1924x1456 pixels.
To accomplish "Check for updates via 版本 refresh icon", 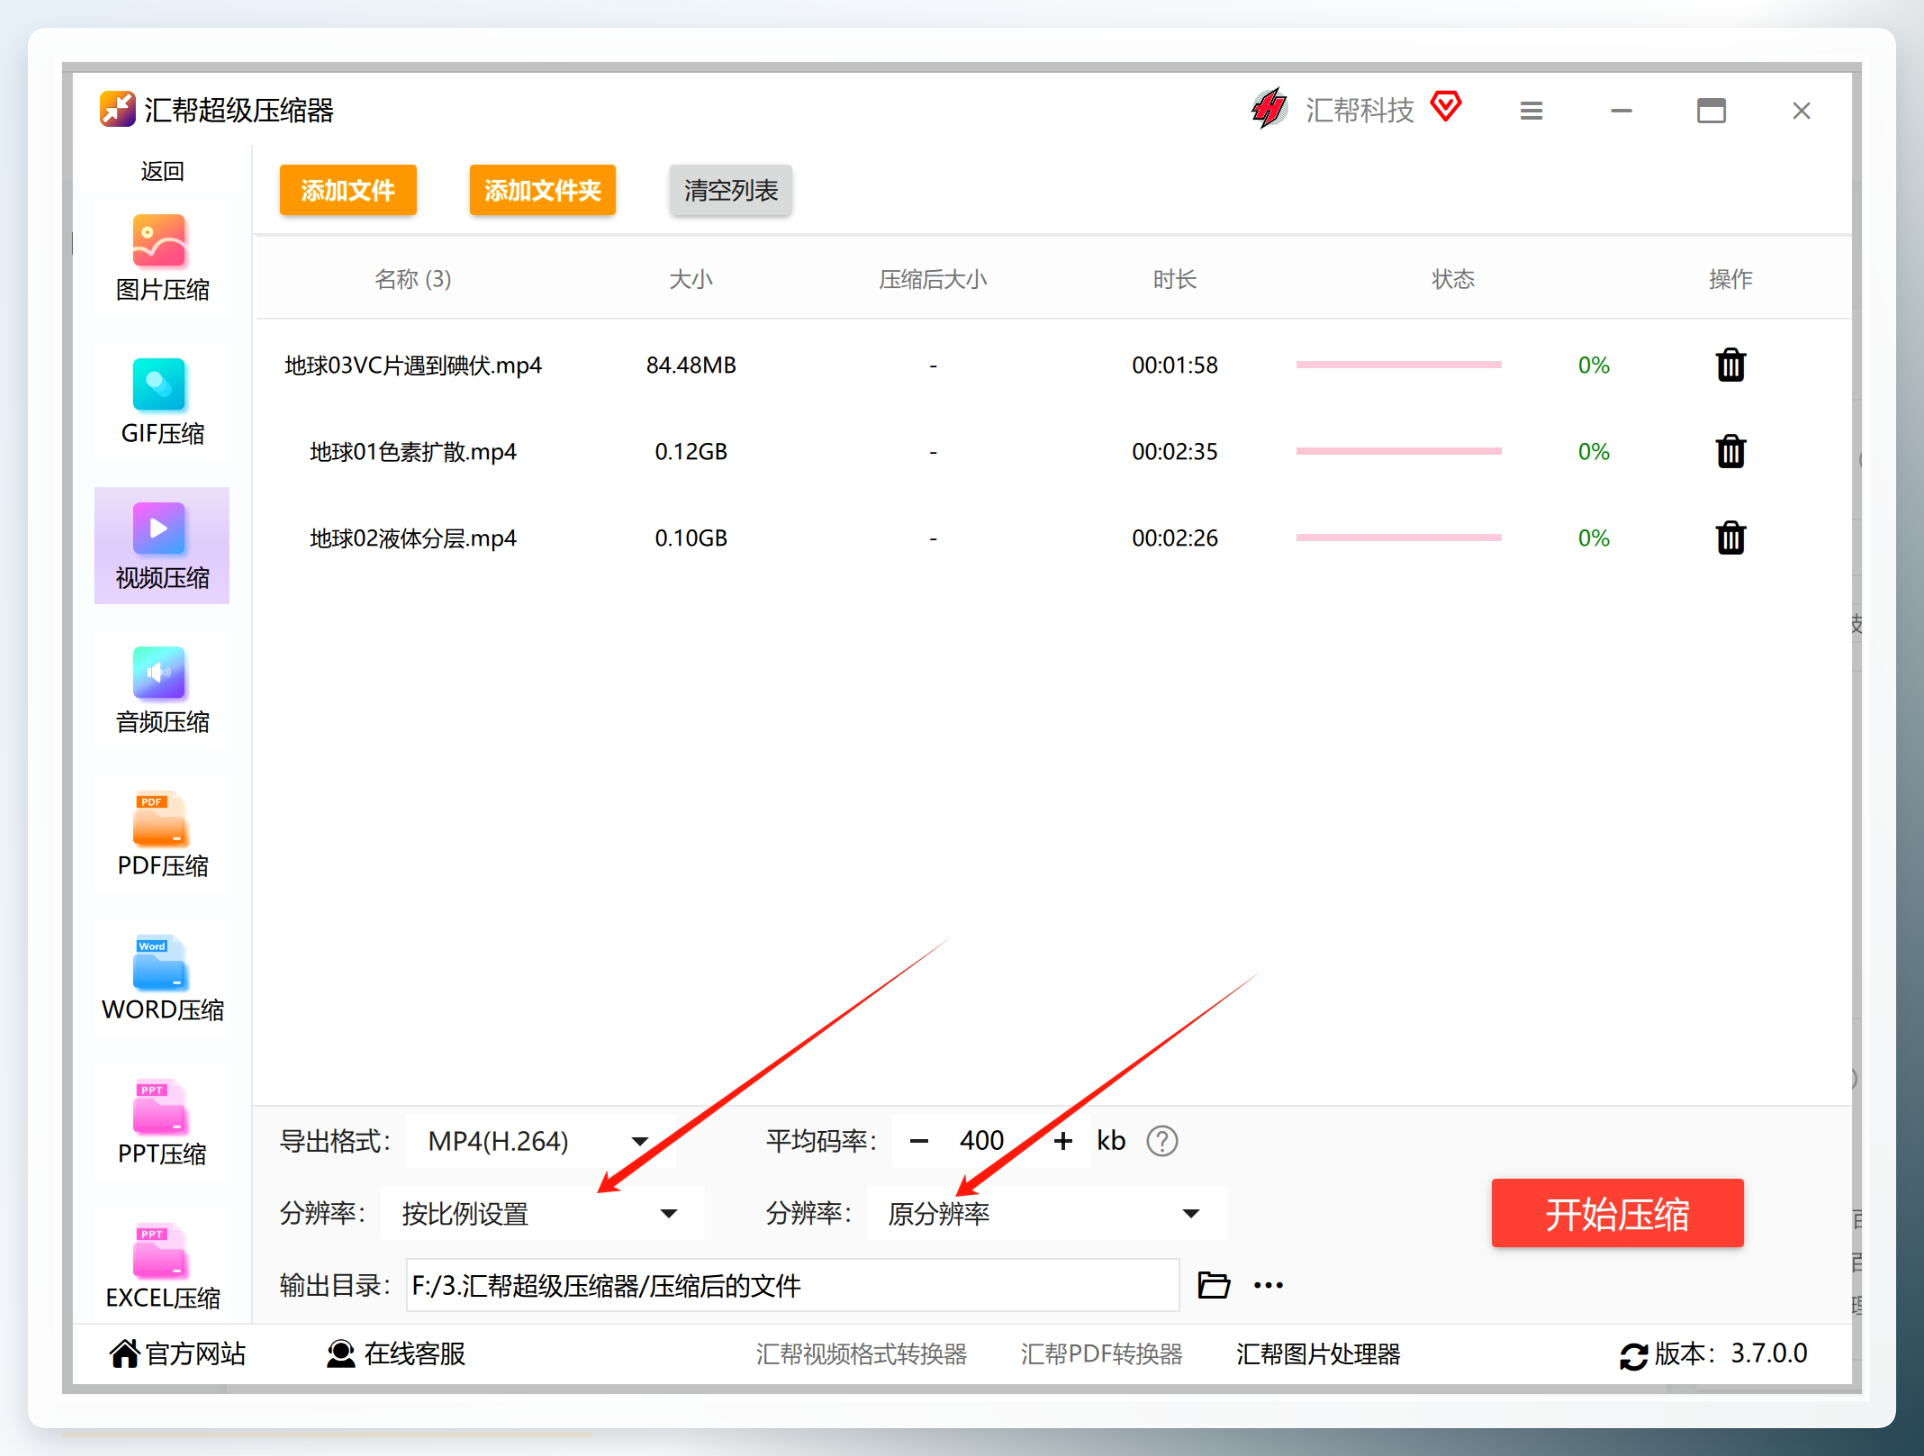I will tap(1634, 1356).
